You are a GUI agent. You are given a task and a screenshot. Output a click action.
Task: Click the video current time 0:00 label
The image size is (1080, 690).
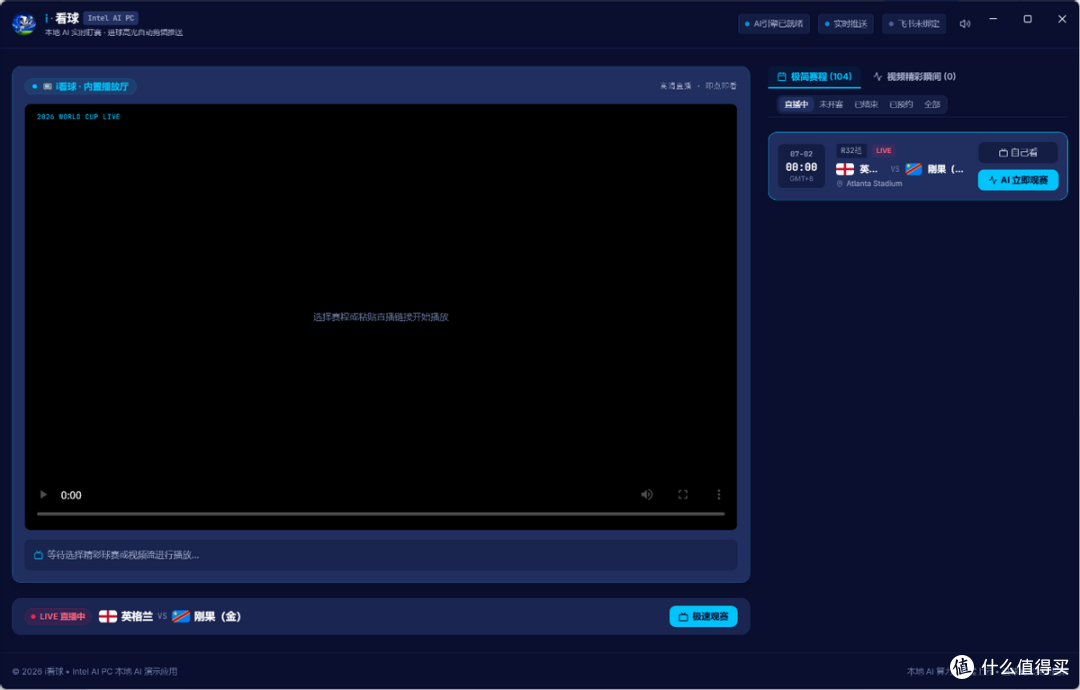coord(71,495)
